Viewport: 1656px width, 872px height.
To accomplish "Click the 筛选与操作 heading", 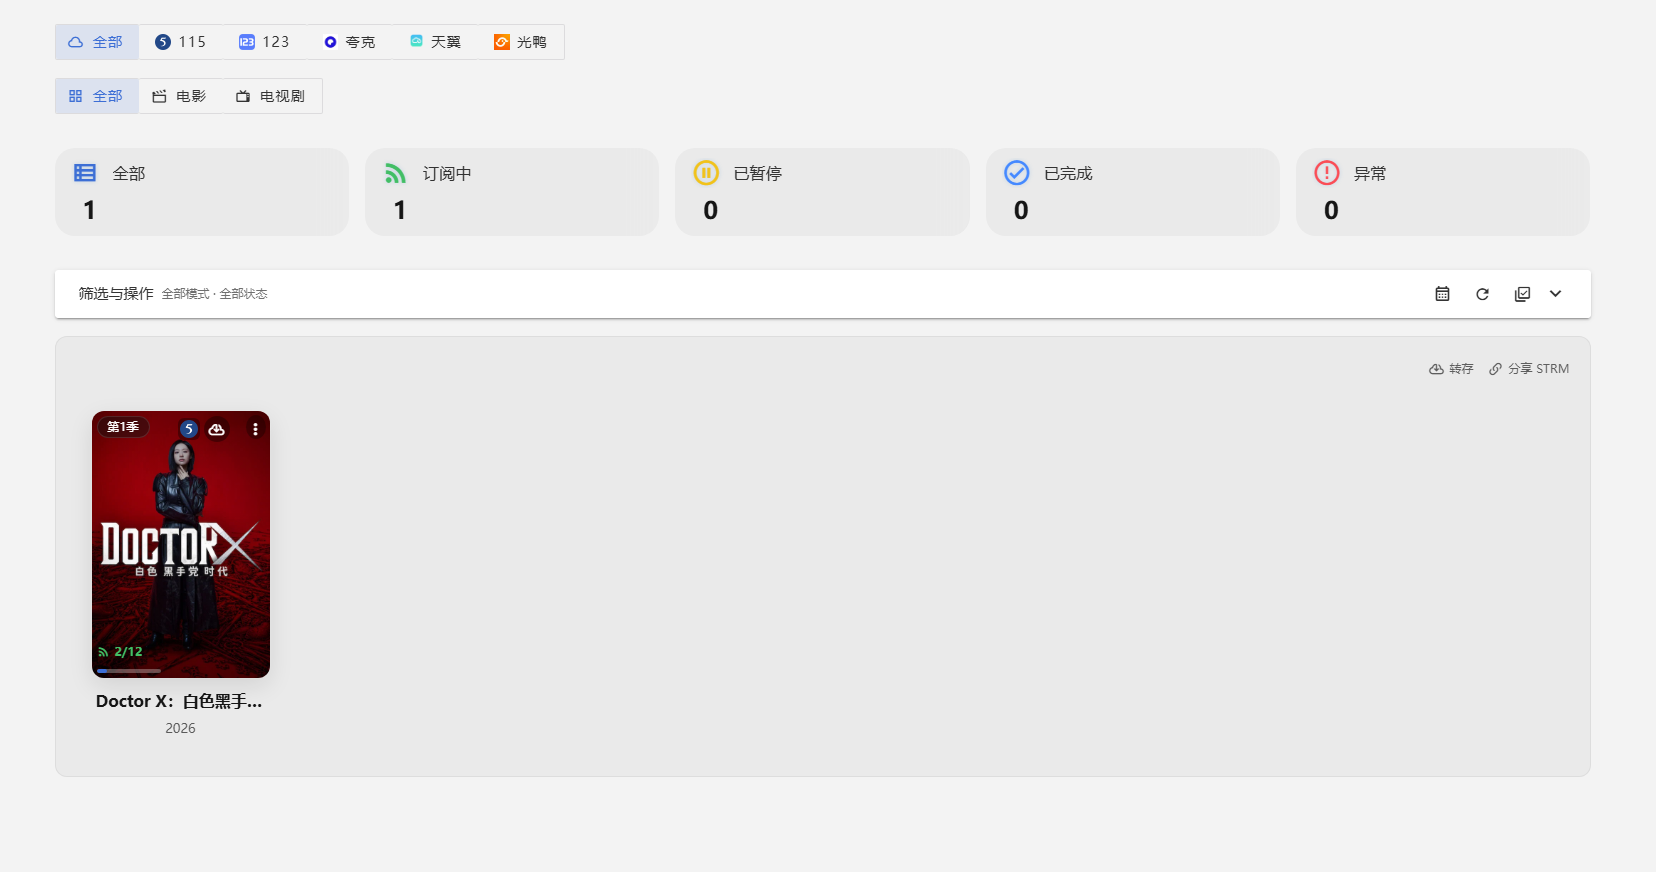I will pyautogui.click(x=116, y=294).
